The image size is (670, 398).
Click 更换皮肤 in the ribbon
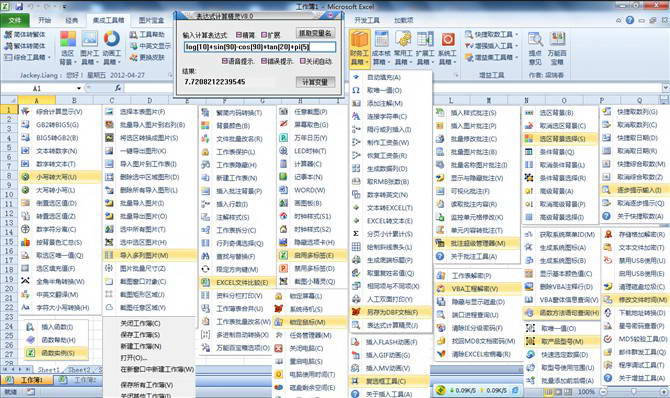pos(147,57)
